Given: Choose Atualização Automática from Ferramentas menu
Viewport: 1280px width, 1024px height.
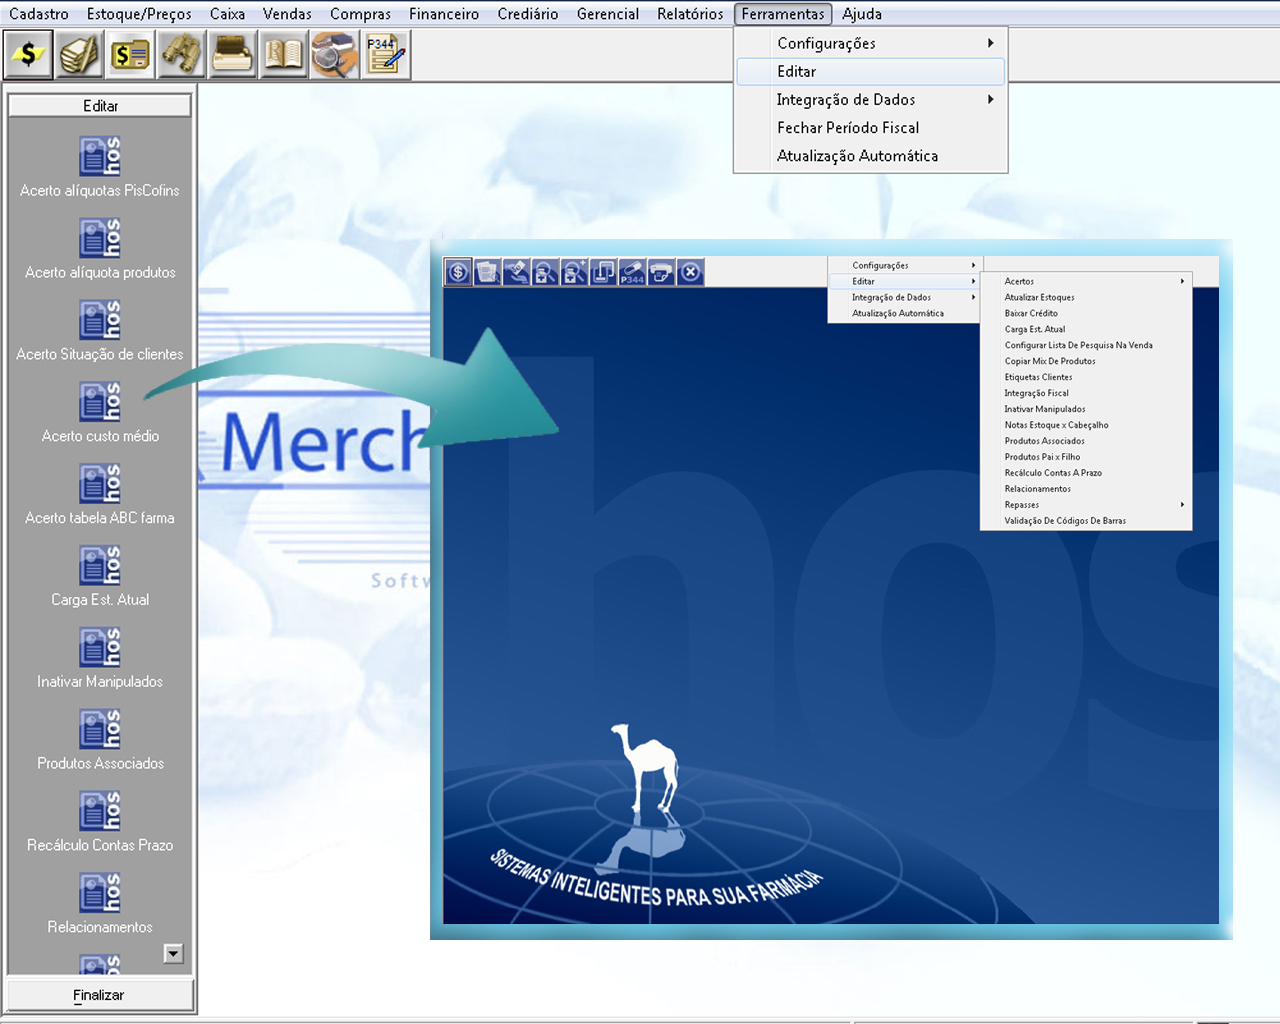Looking at the screenshot, I should tap(857, 156).
